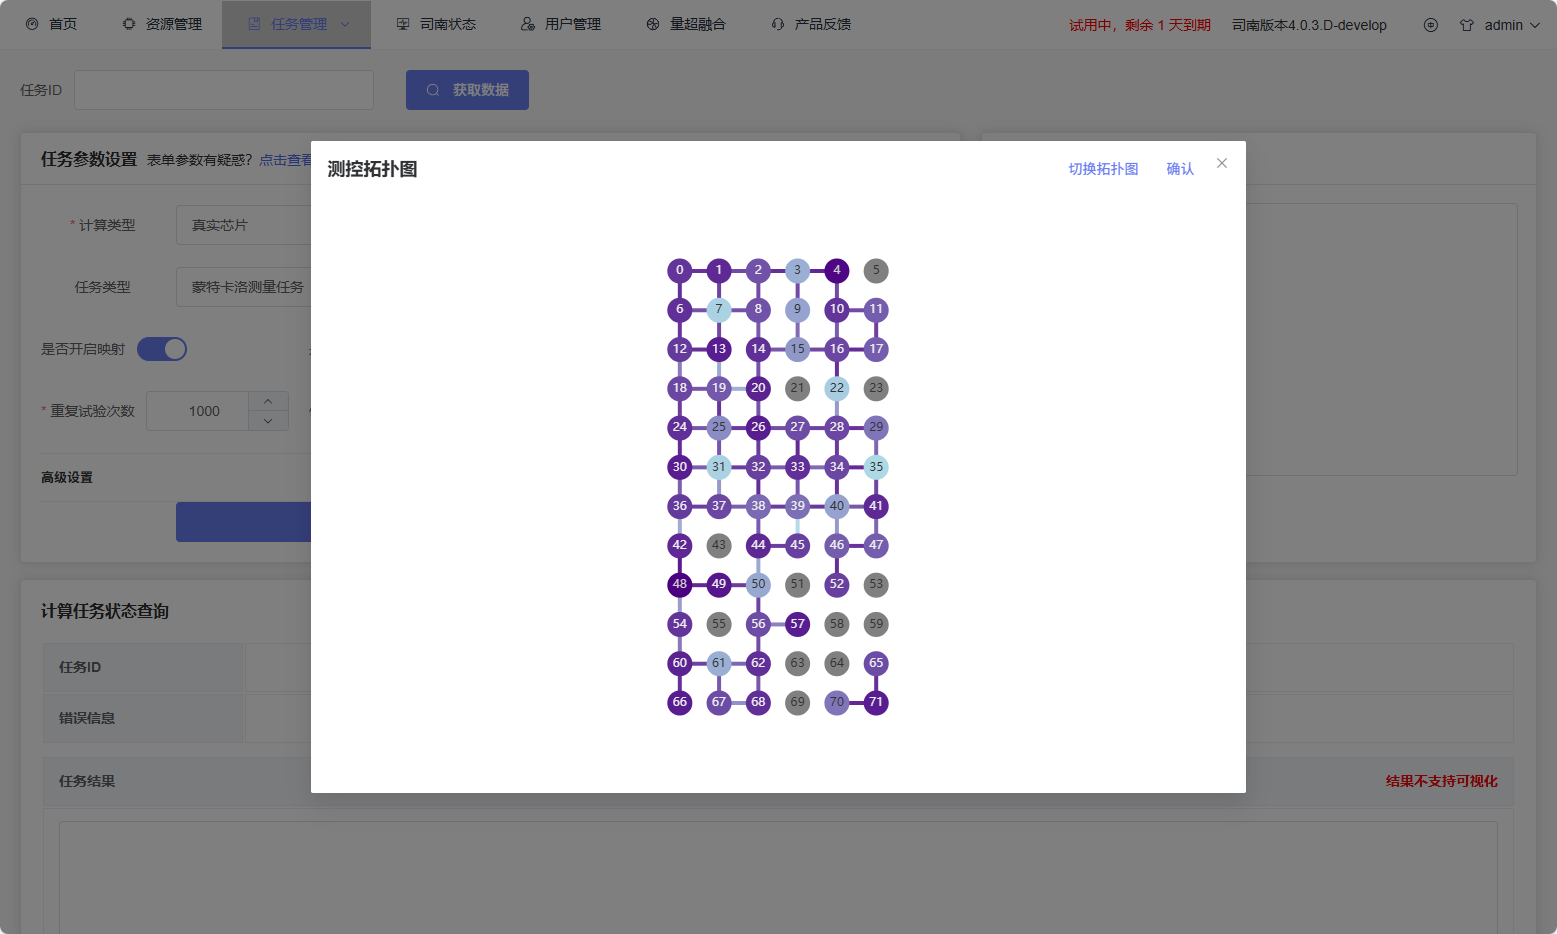1557x934 pixels.
Task: Click the circular icon left of admin
Action: [1430, 25]
